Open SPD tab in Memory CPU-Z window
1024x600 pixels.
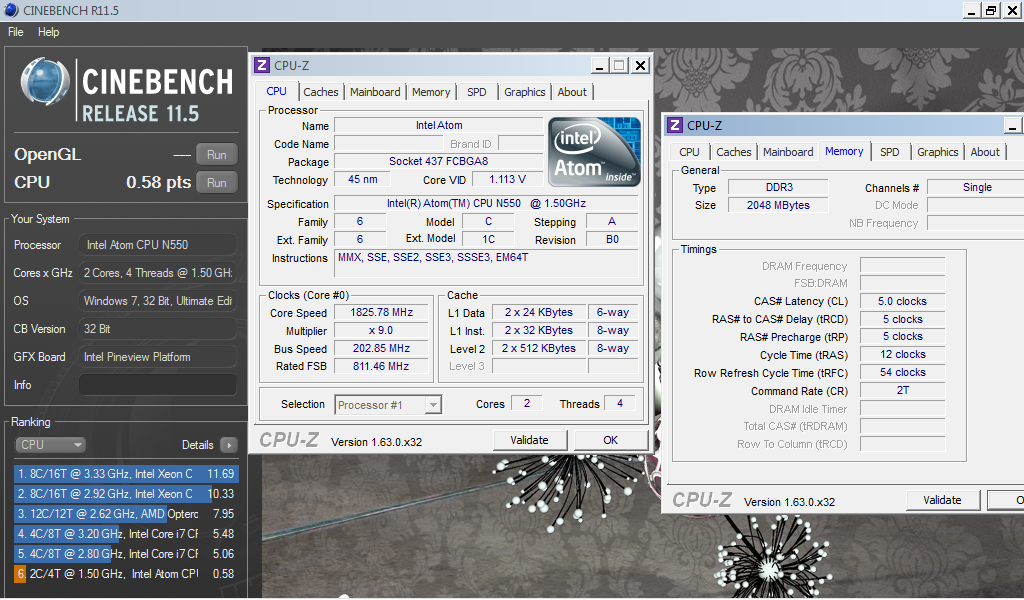click(x=889, y=152)
